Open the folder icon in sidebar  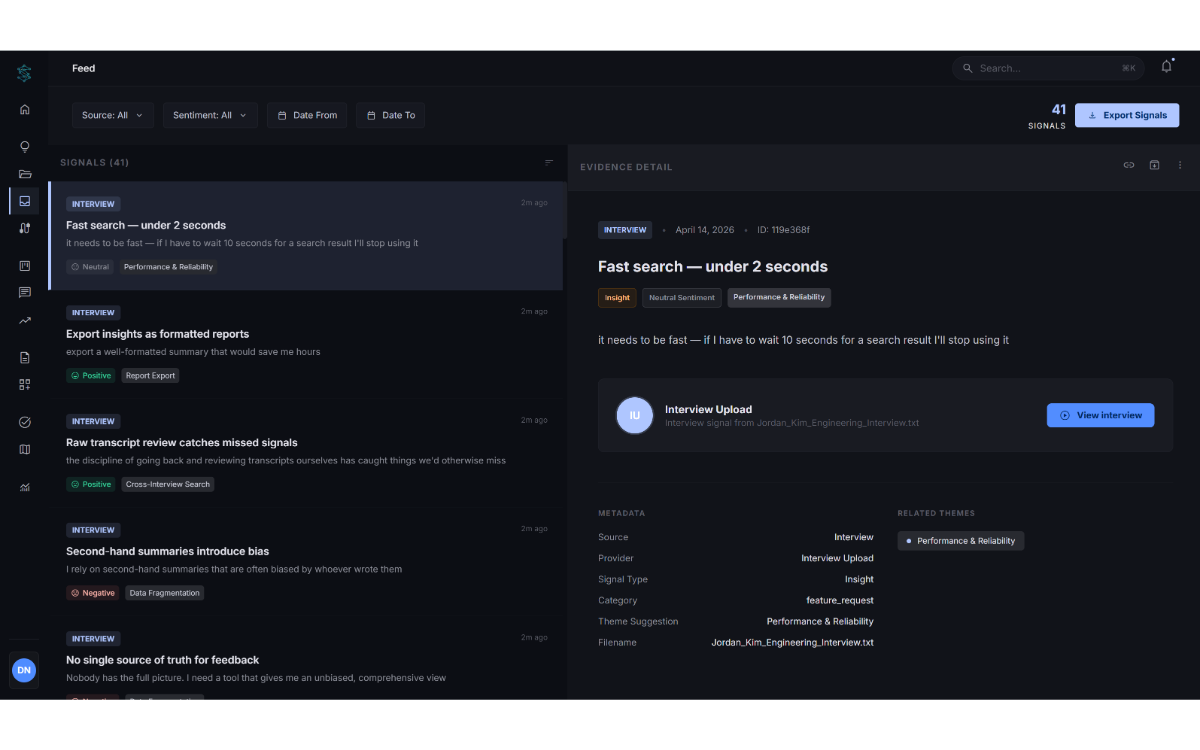click(x=24, y=174)
